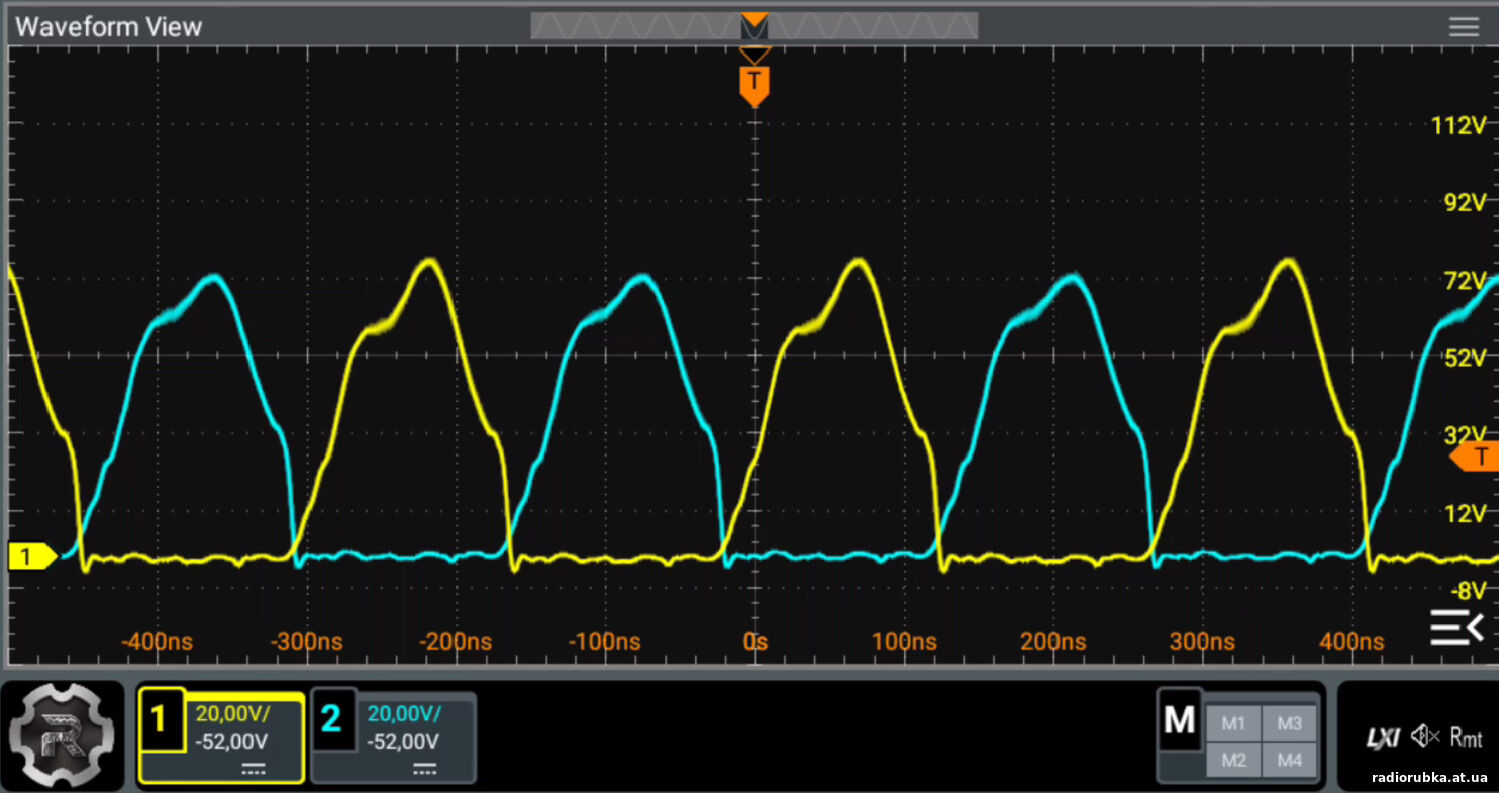Open the Math 'M' badge
Screen dimensions: 1499x793
1180,721
